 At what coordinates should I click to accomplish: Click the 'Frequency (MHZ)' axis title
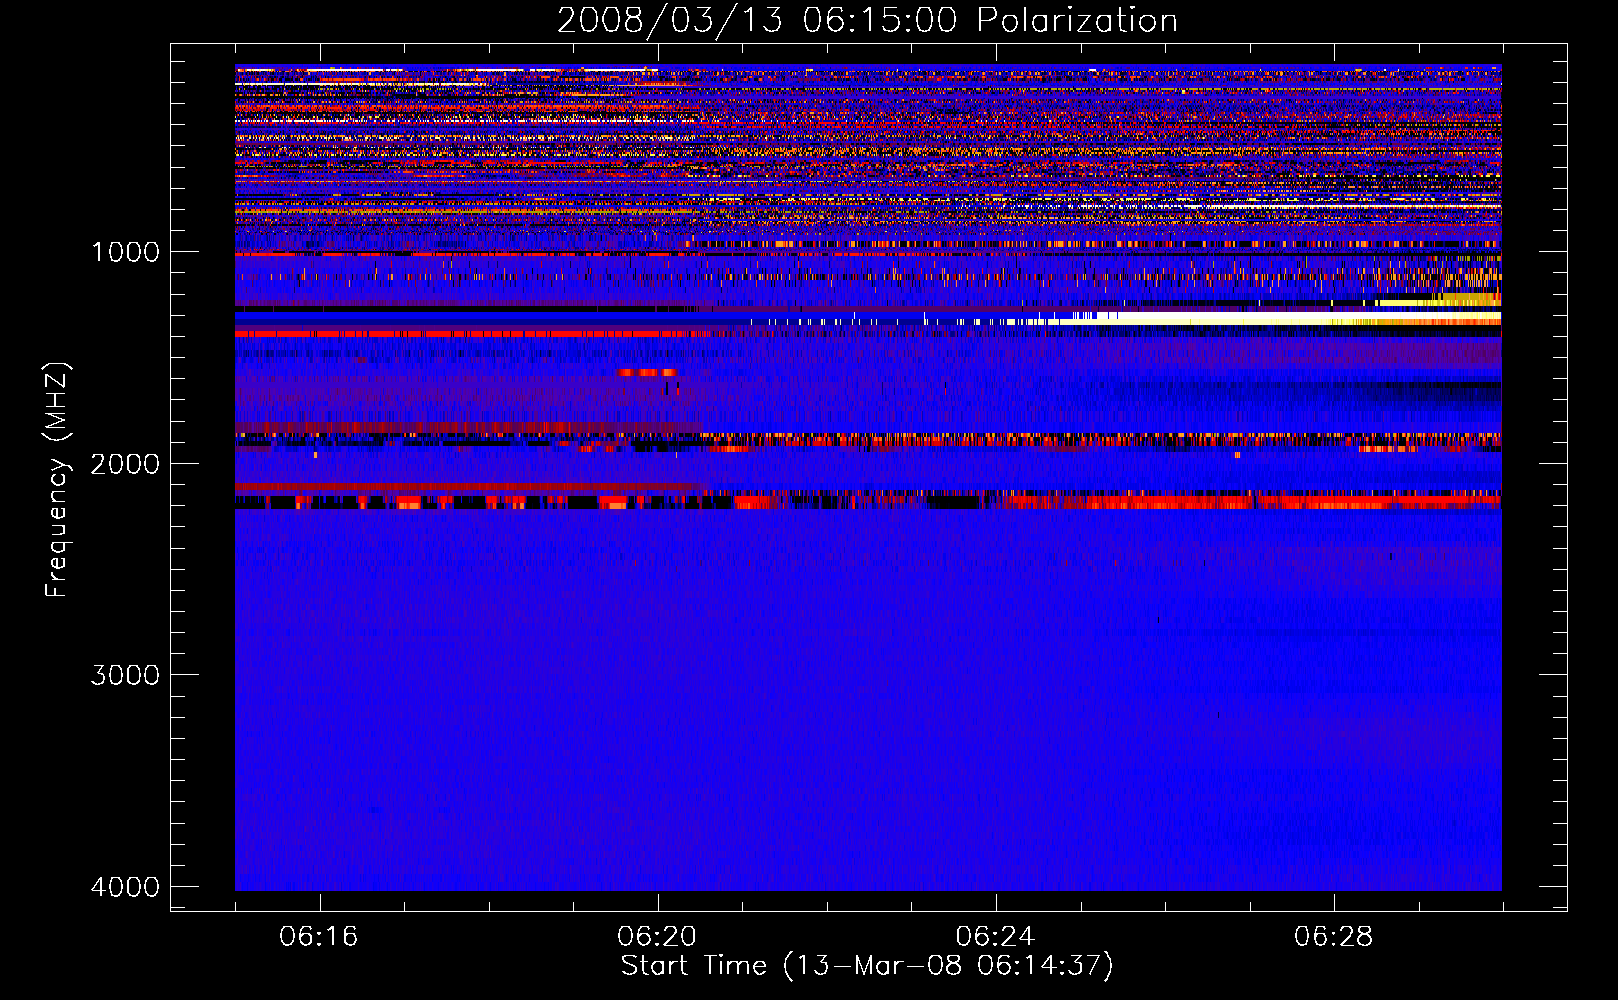point(57,480)
